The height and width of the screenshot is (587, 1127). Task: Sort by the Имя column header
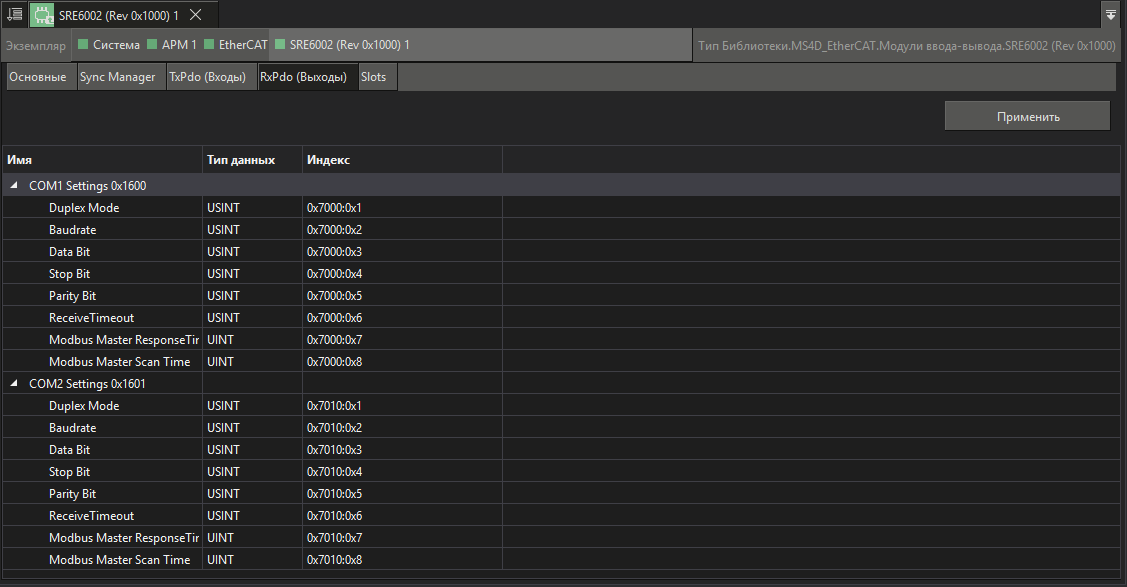coord(103,160)
